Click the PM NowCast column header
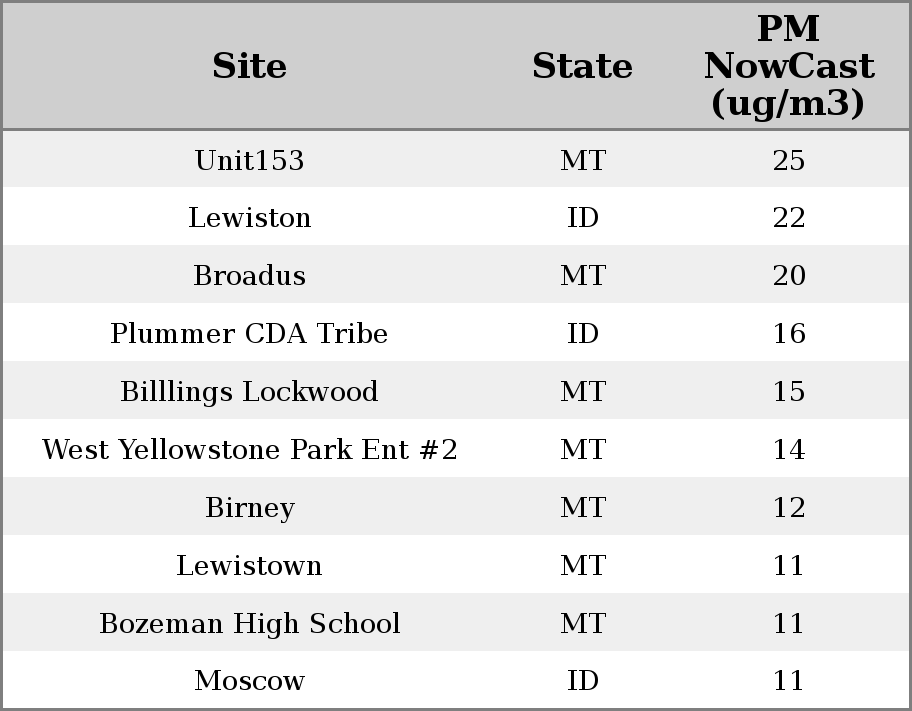The width and height of the screenshot is (912, 711). tap(788, 66)
